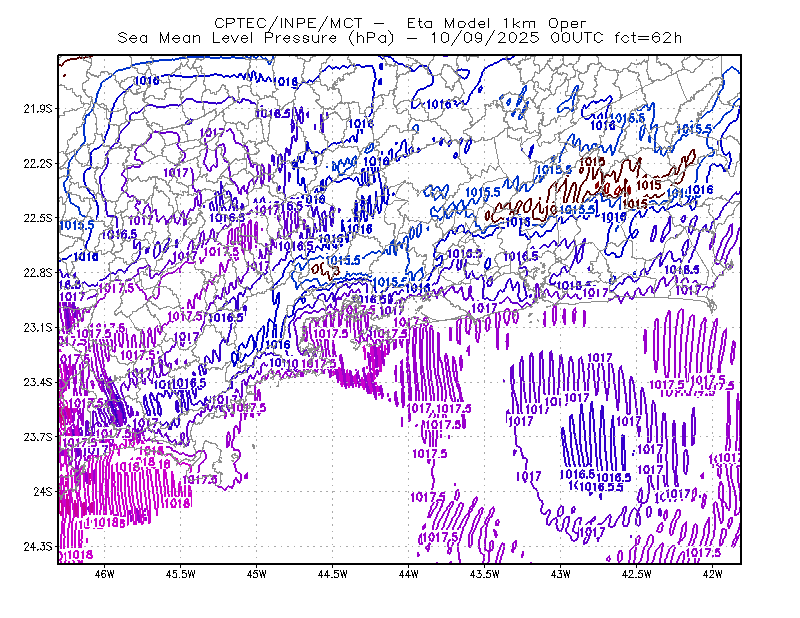
Task: Click the 44.5W longitude axis label
Action: pos(333,574)
